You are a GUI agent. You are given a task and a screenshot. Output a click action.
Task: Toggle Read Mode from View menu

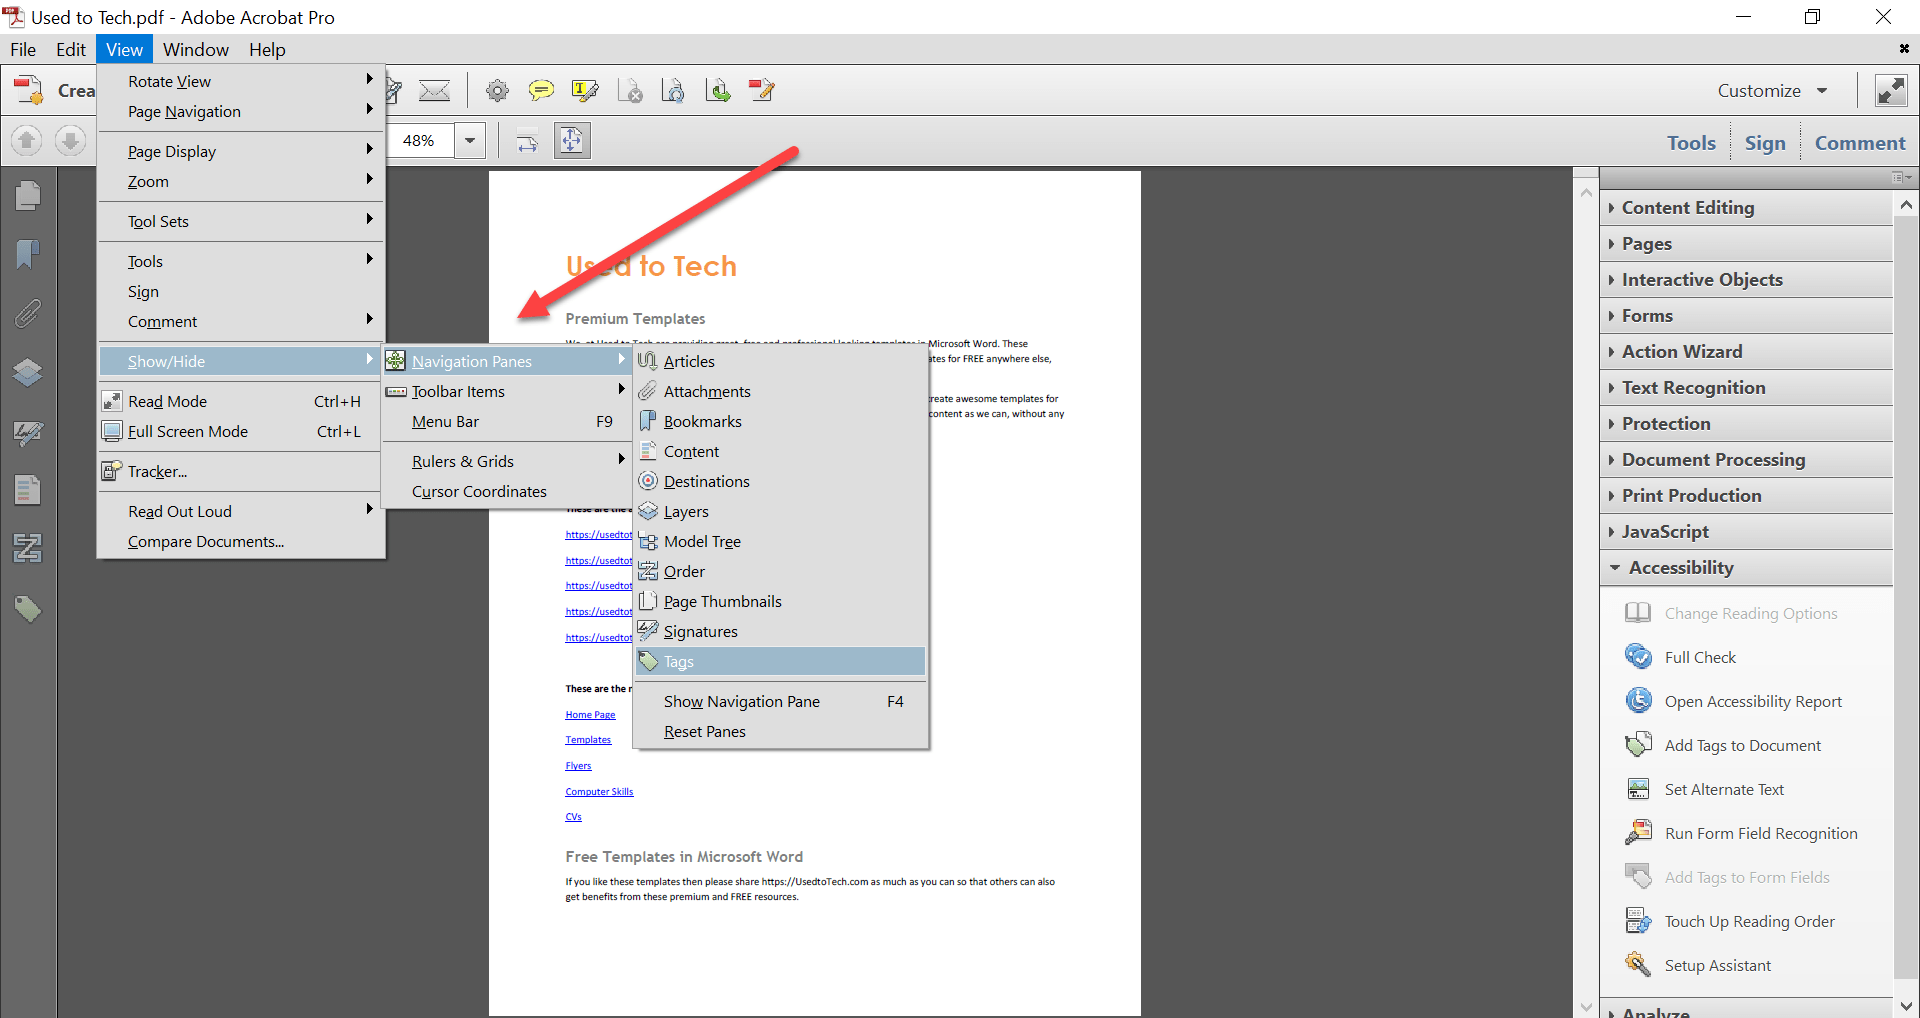[241, 401]
